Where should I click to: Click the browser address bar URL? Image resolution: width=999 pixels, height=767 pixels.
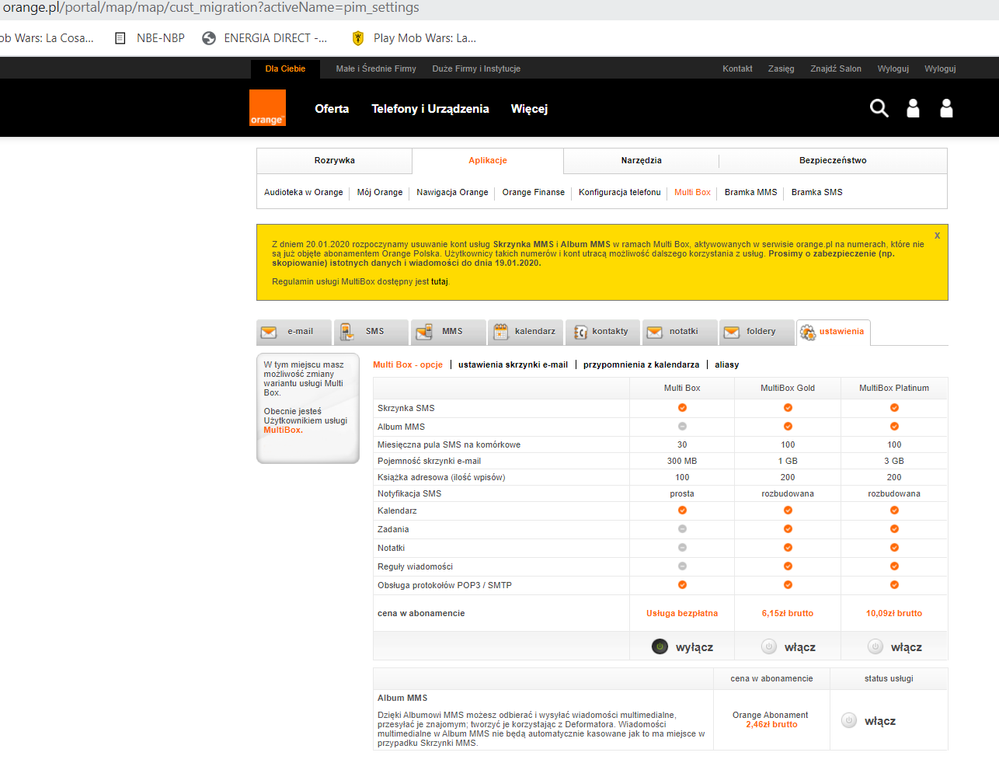tap(210, 8)
